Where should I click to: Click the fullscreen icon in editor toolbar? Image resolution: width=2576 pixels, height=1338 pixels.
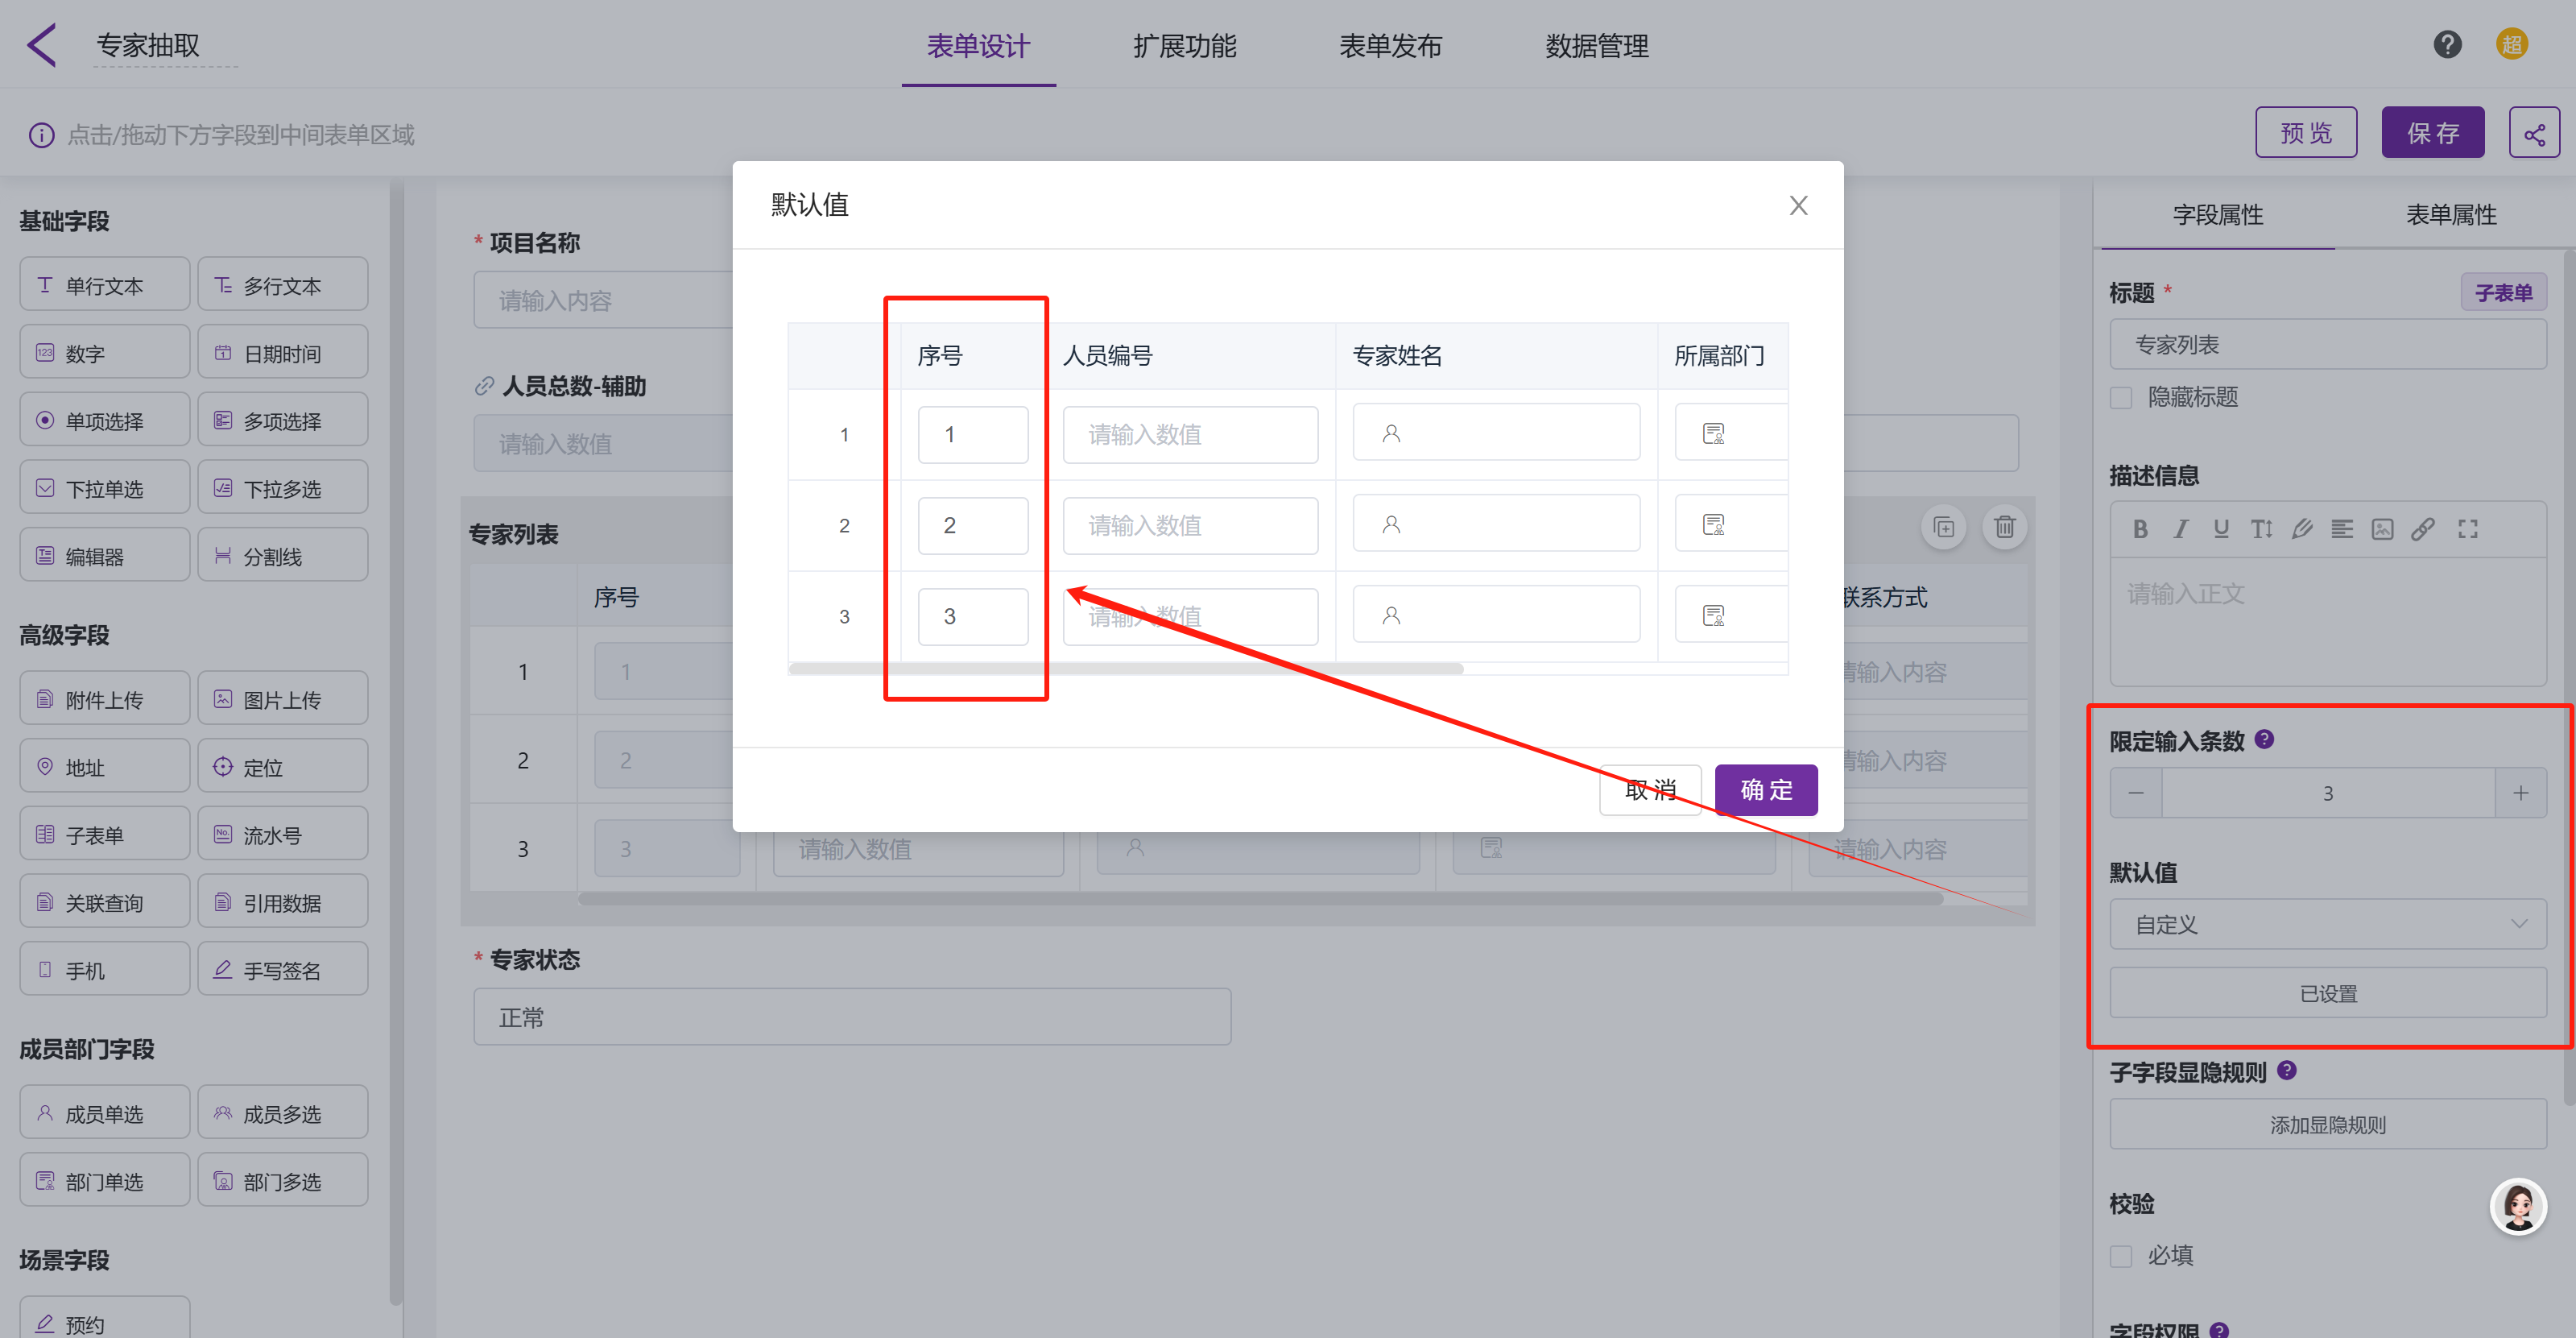tap(2468, 529)
